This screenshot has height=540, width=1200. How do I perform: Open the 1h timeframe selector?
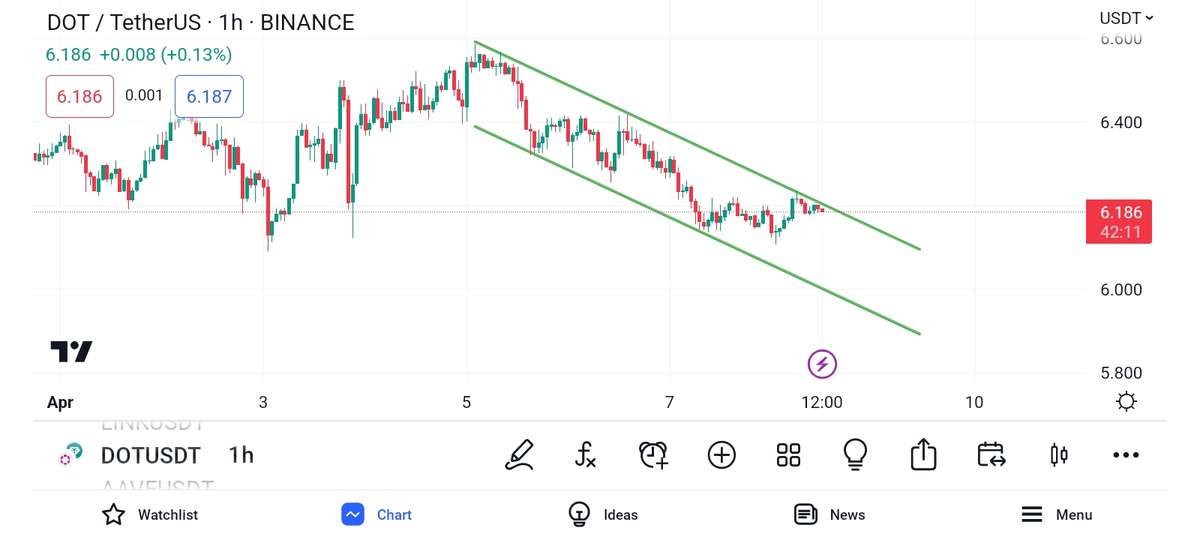241,455
